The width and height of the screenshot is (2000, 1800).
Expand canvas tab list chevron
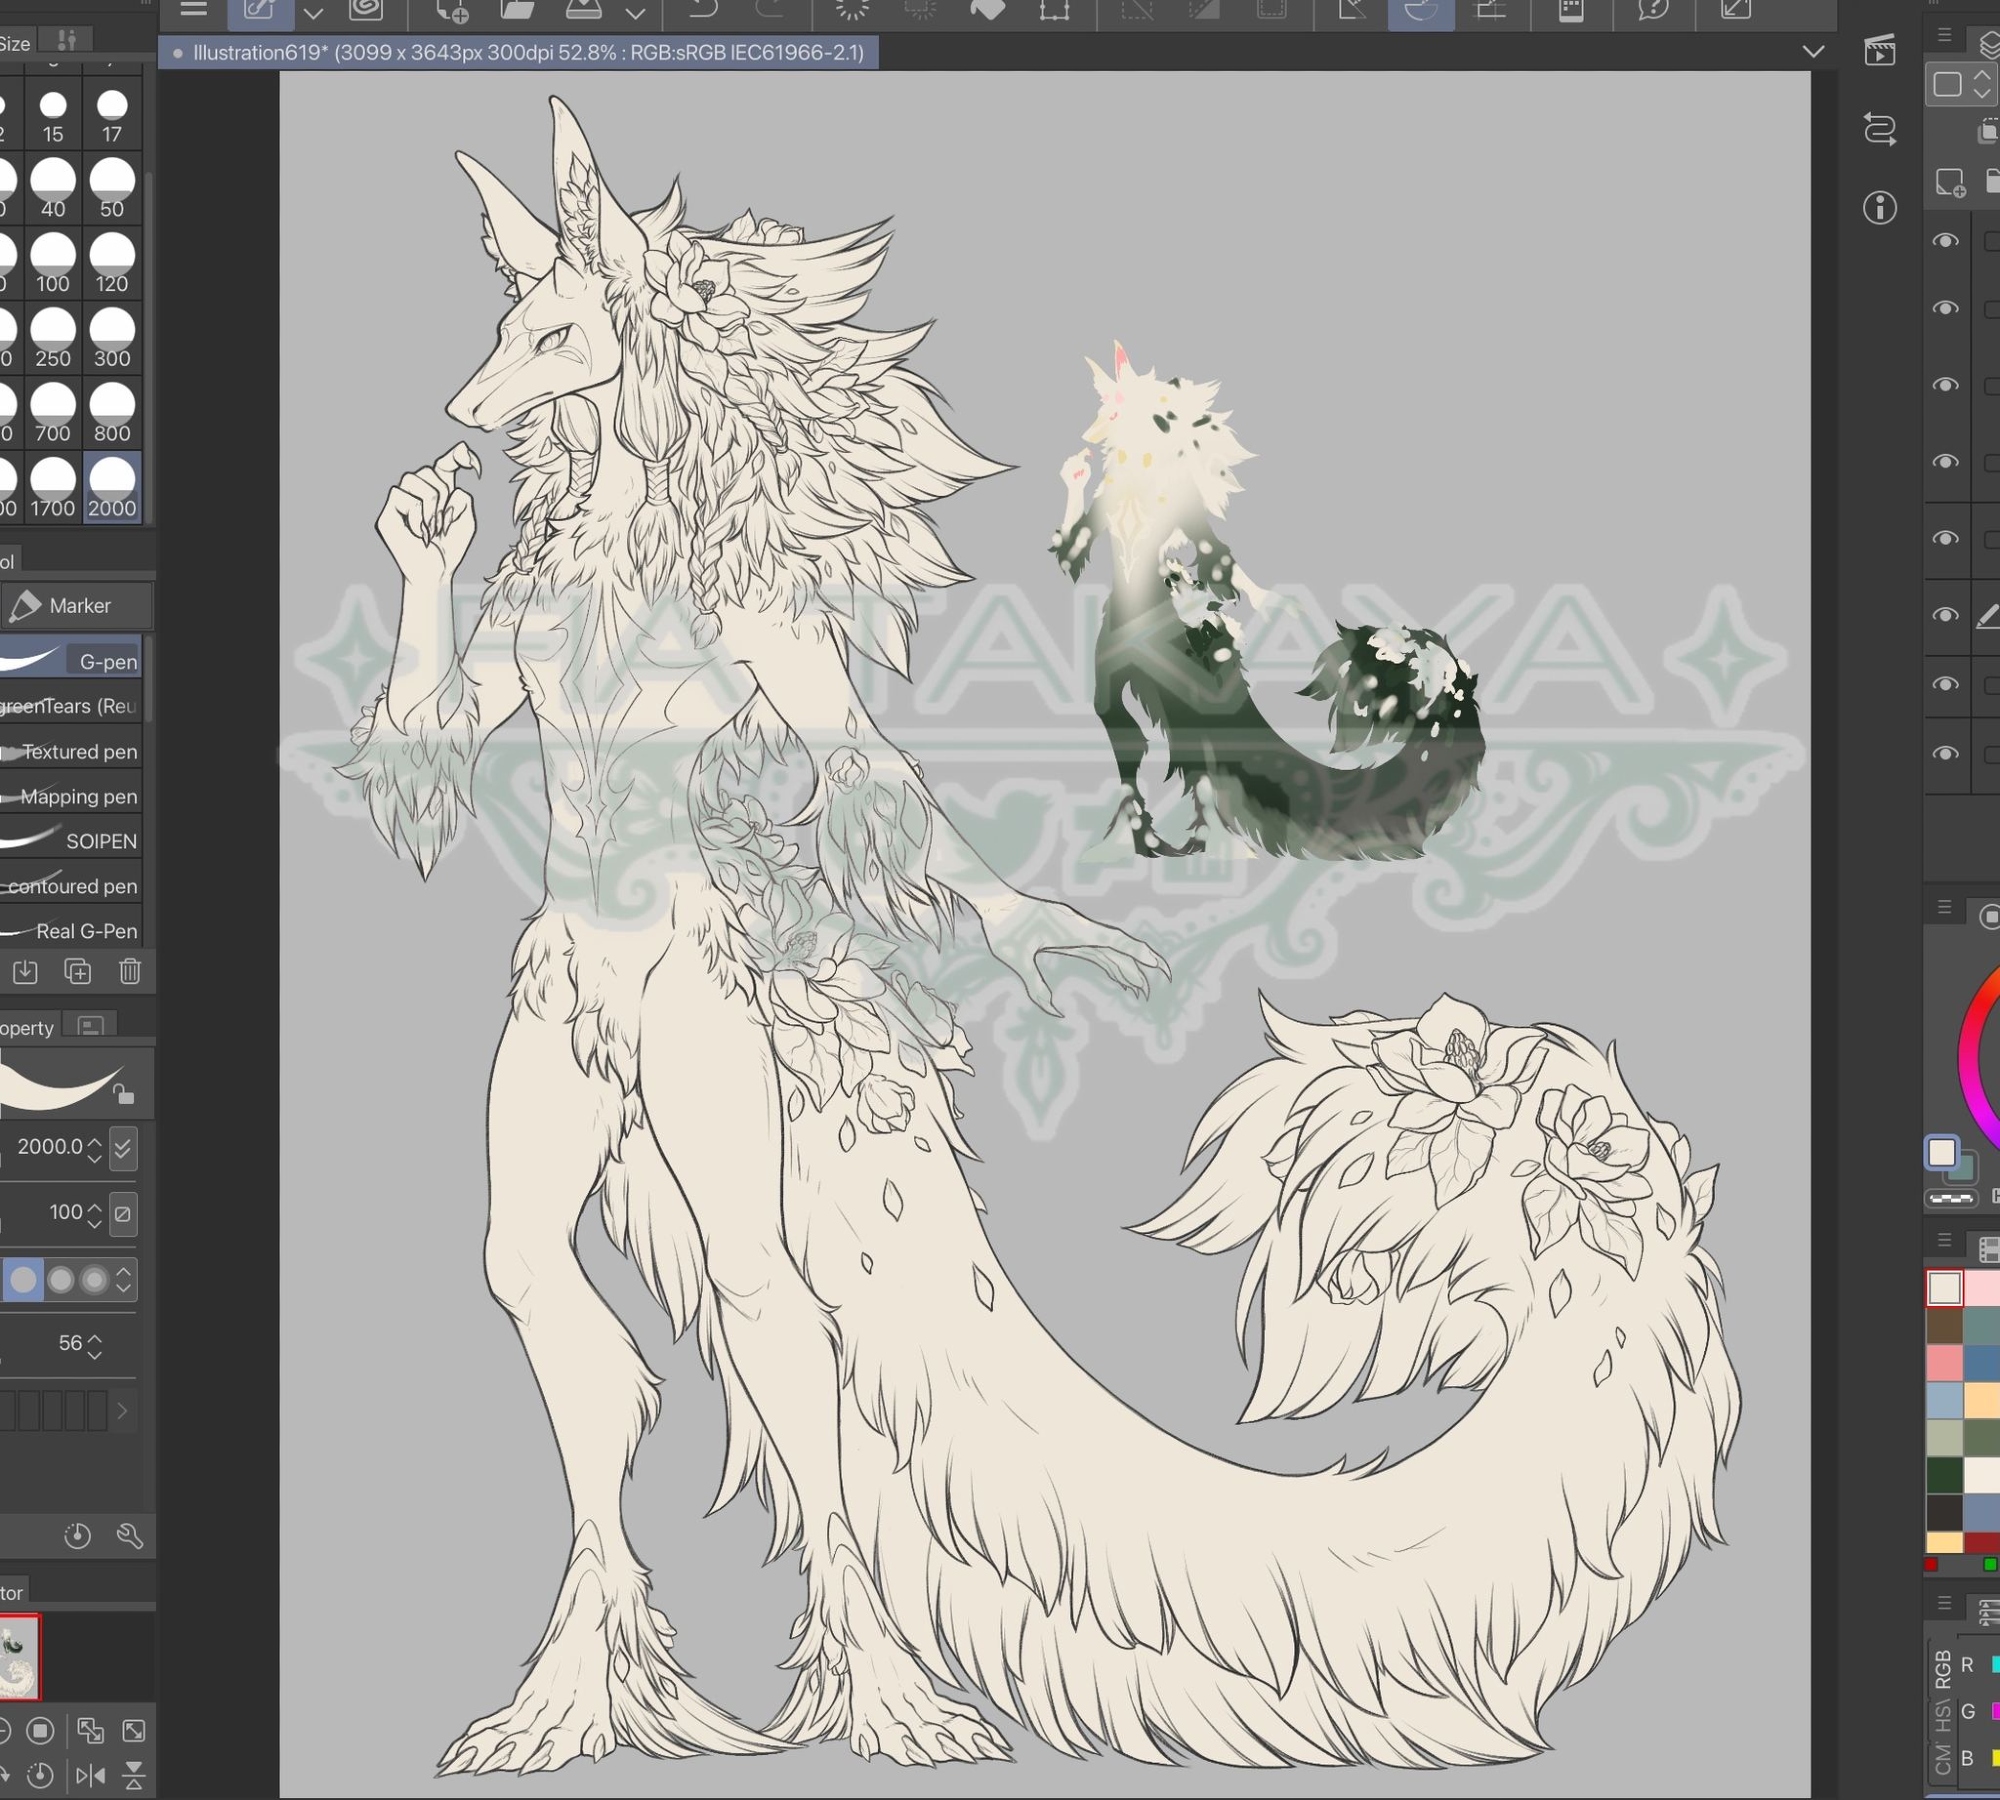(x=1813, y=52)
